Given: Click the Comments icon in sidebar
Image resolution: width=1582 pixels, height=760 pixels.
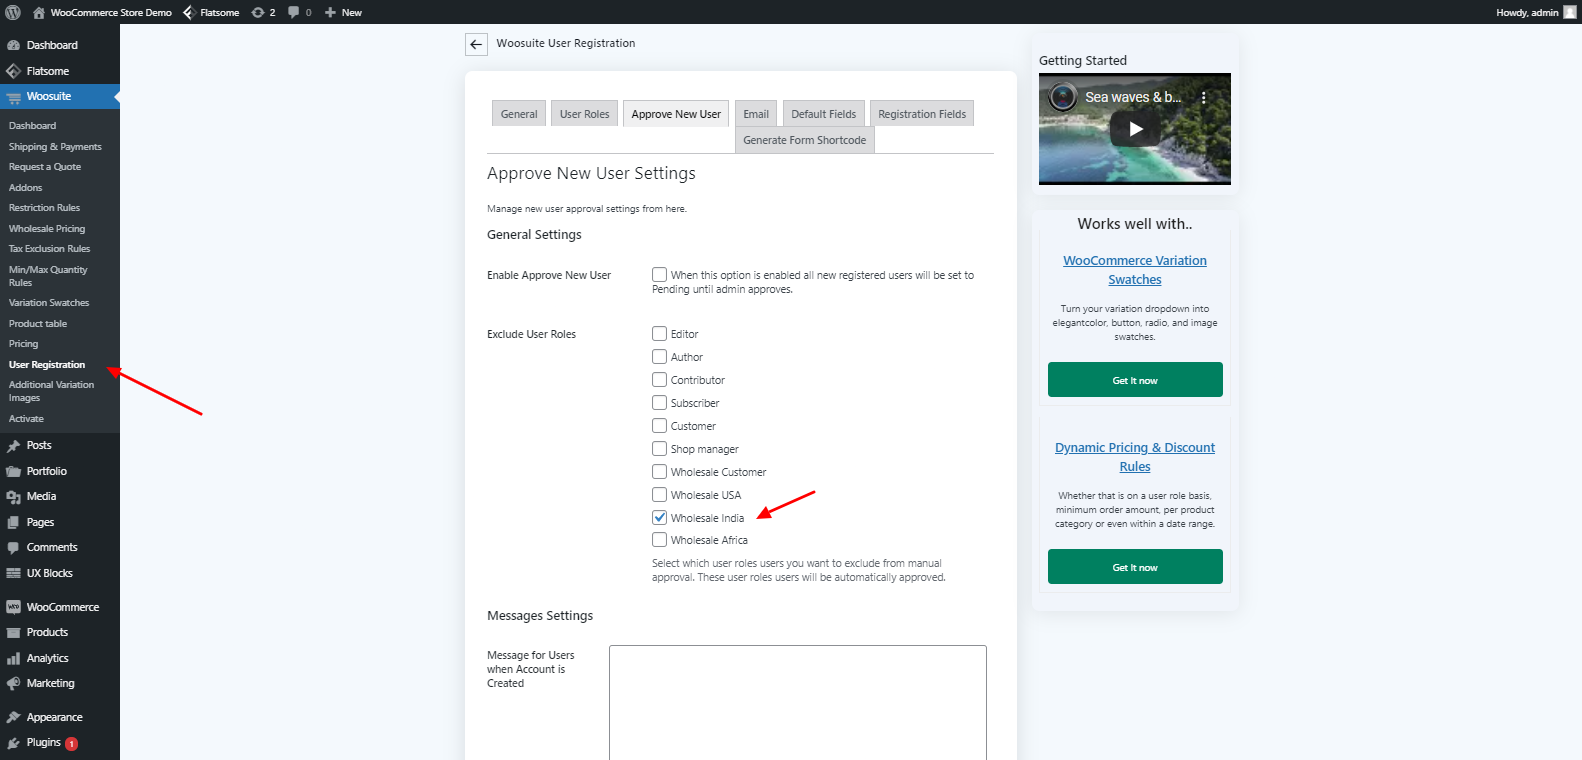Looking at the screenshot, I should tap(13, 548).
